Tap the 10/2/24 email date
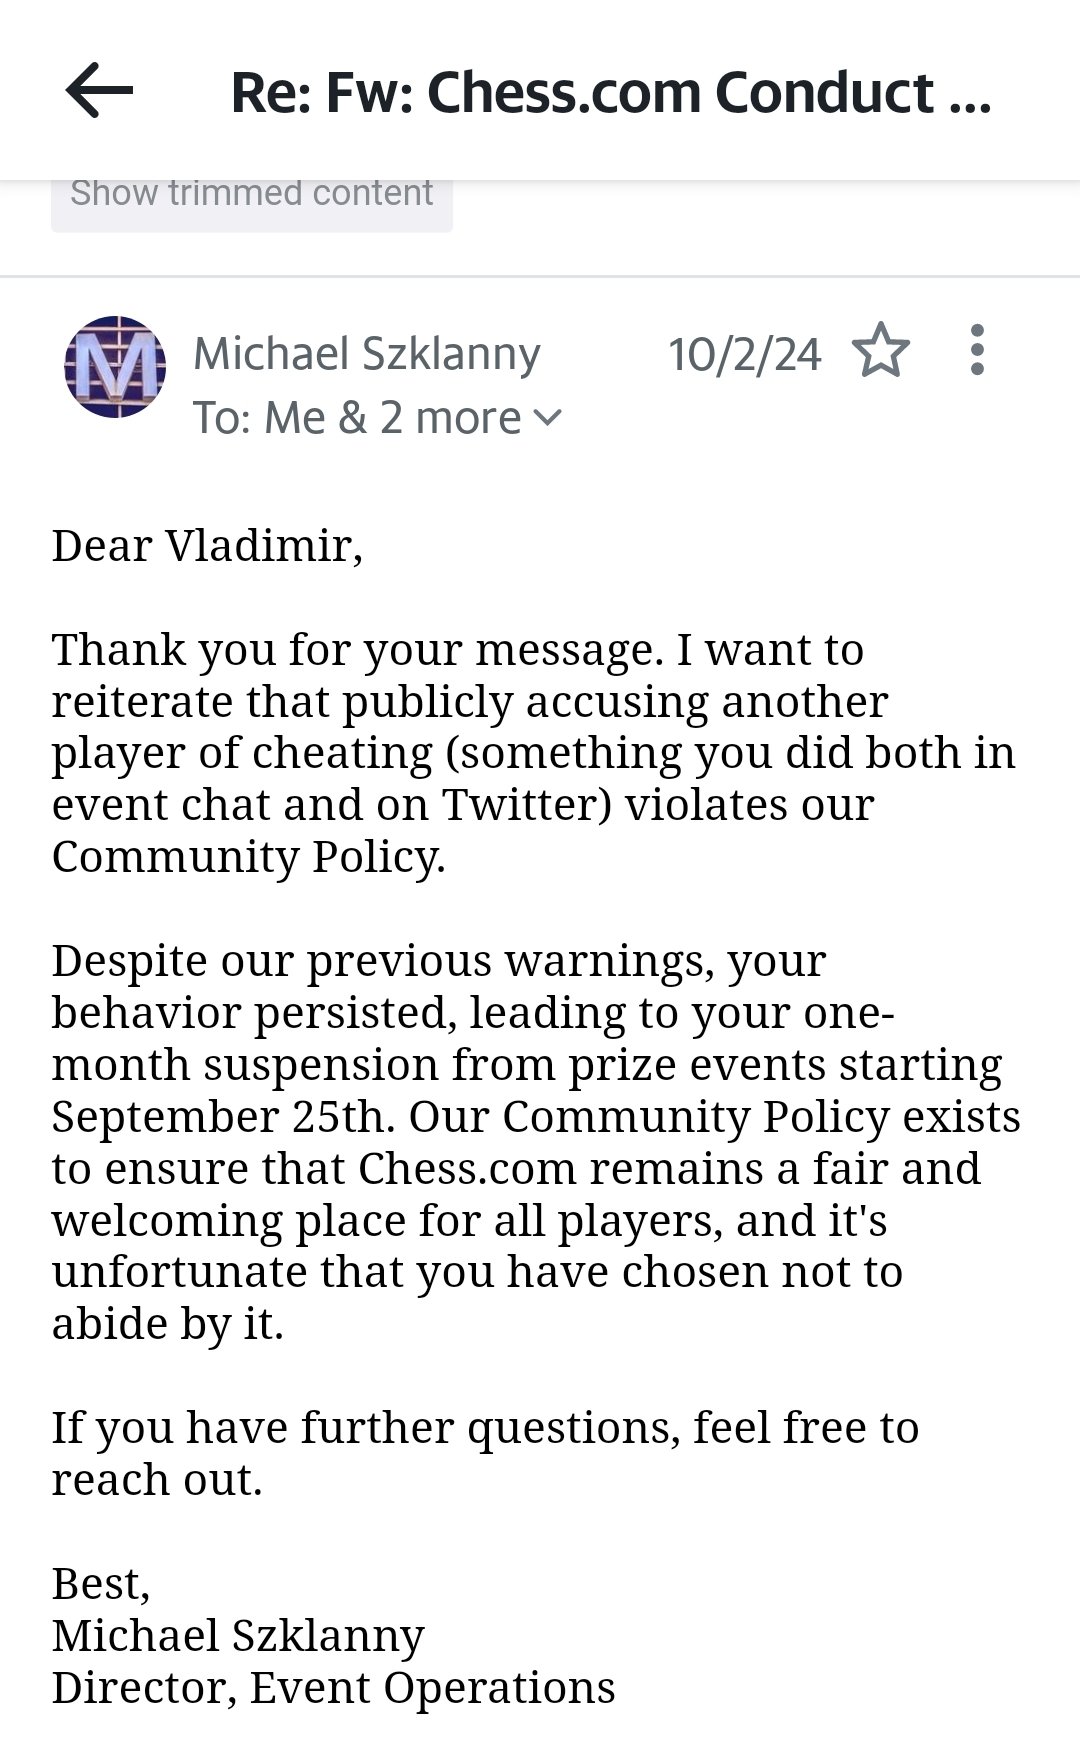 (744, 354)
